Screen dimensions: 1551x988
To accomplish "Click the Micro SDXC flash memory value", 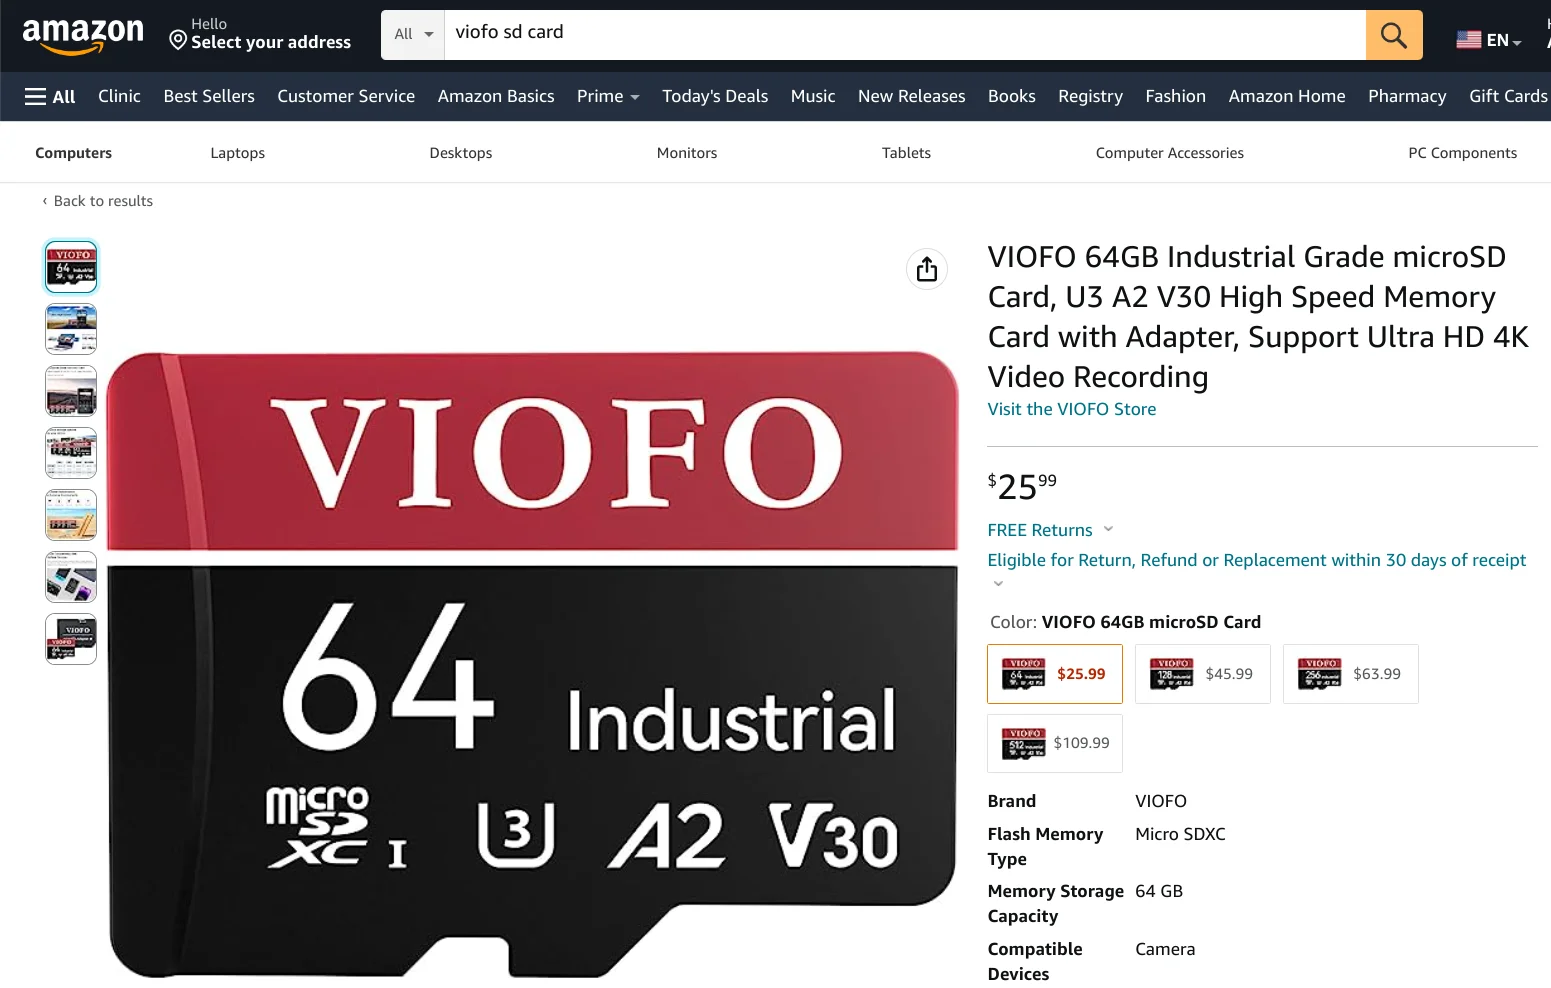I will 1180,834.
